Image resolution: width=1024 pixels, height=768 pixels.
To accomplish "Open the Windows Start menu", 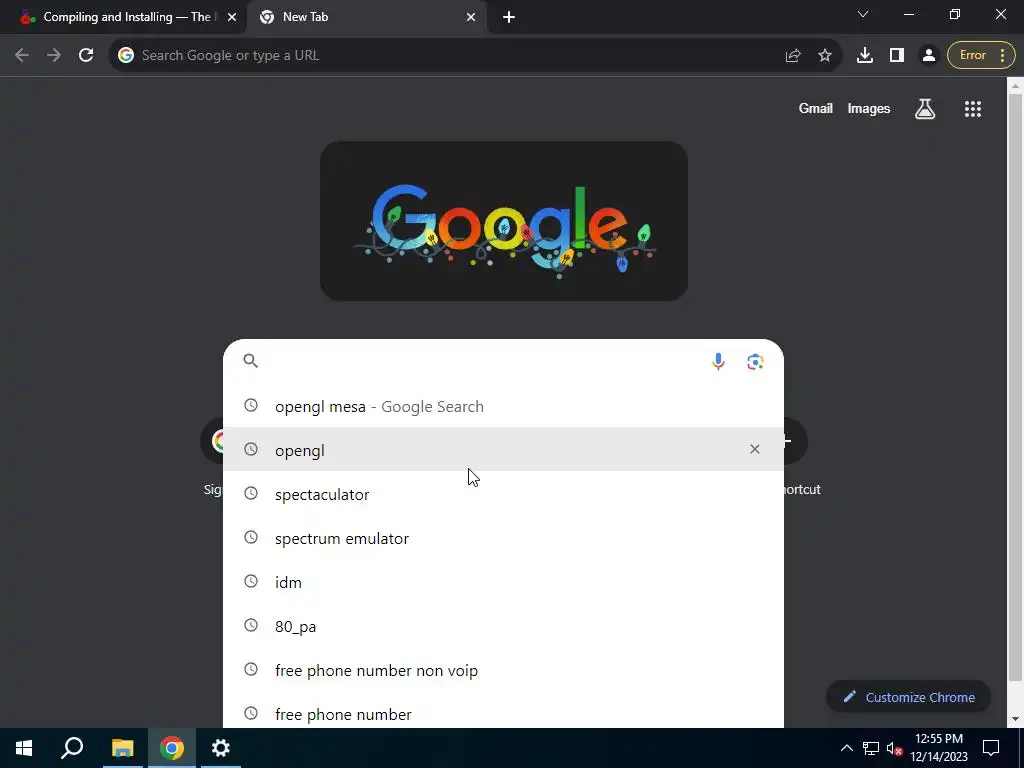I will coord(24,748).
